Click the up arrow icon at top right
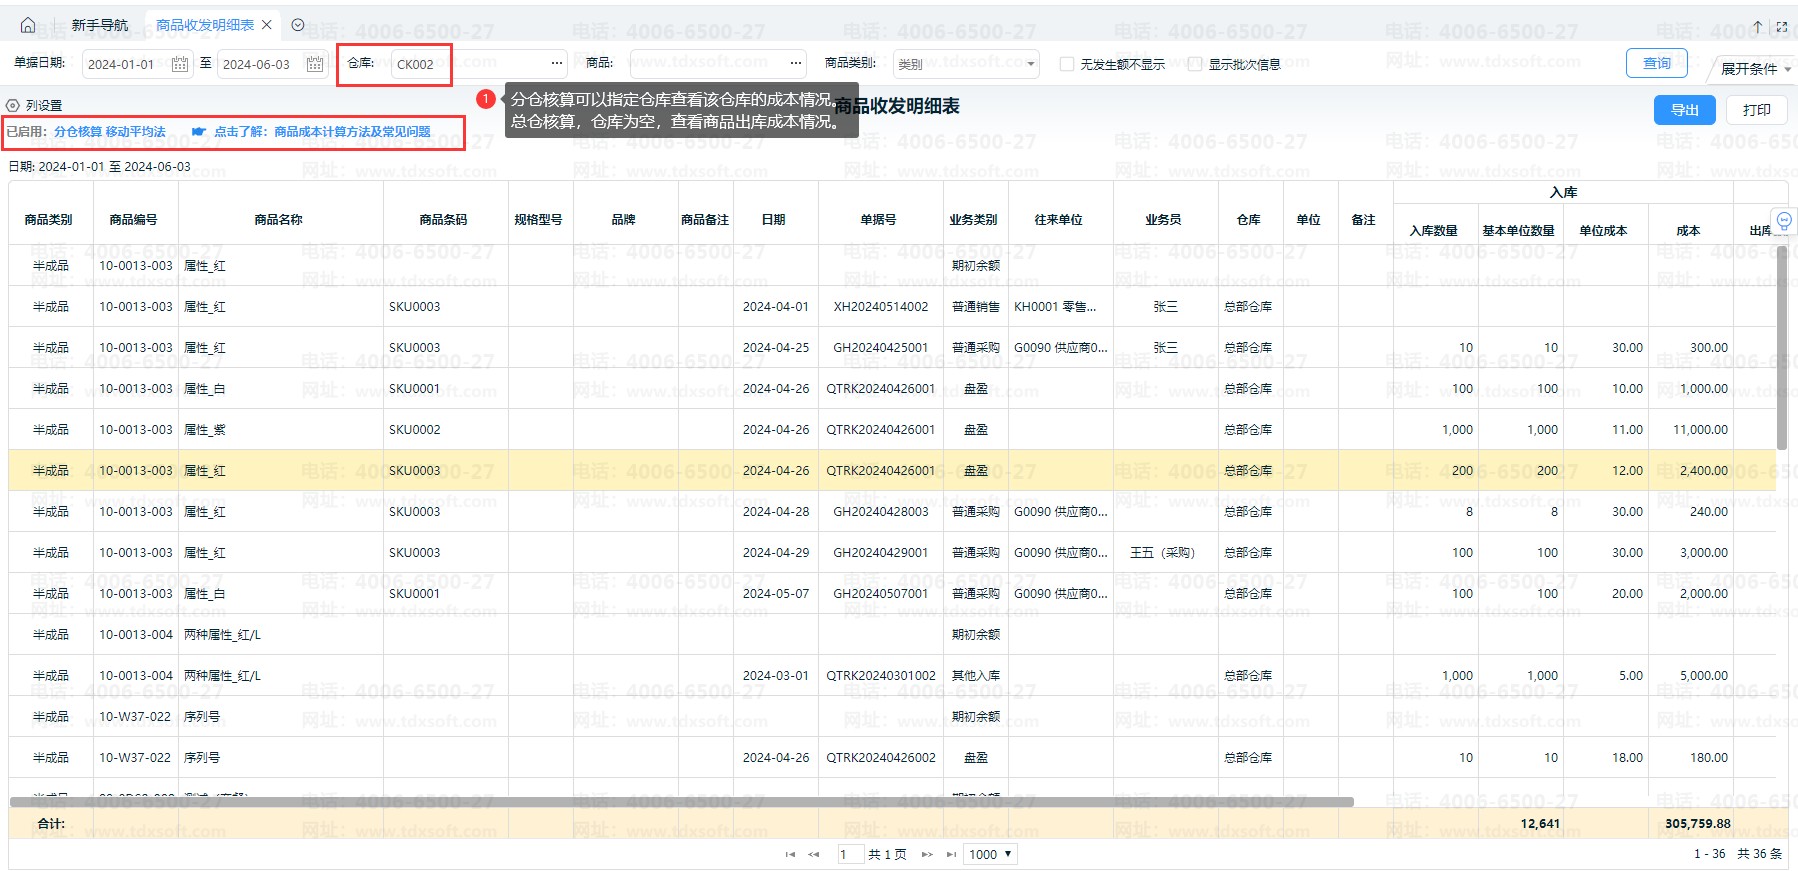 coord(1757,27)
